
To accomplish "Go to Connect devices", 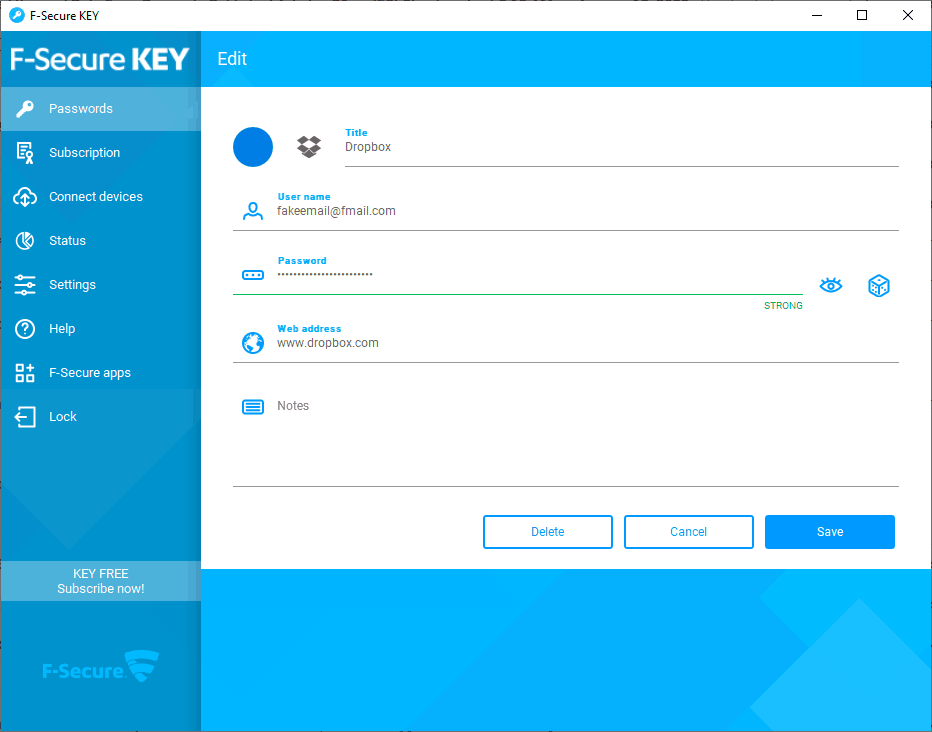I will pyautogui.click(x=100, y=197).
